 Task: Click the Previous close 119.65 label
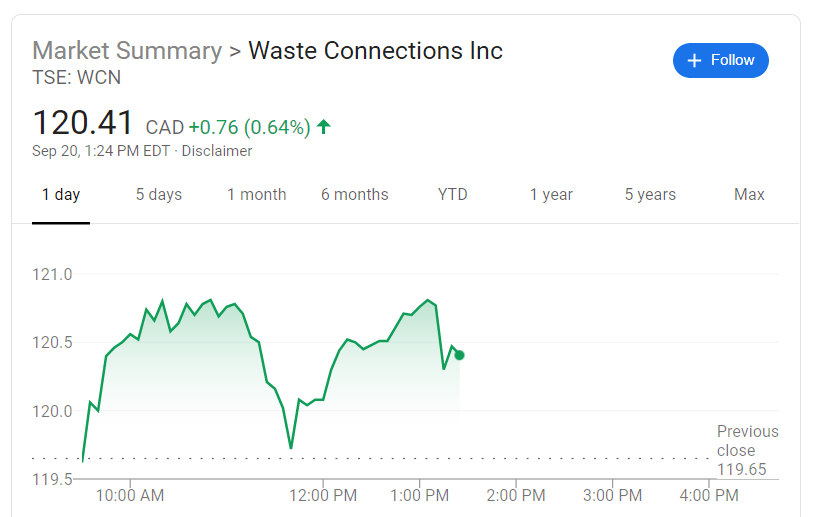pos(747,450)
